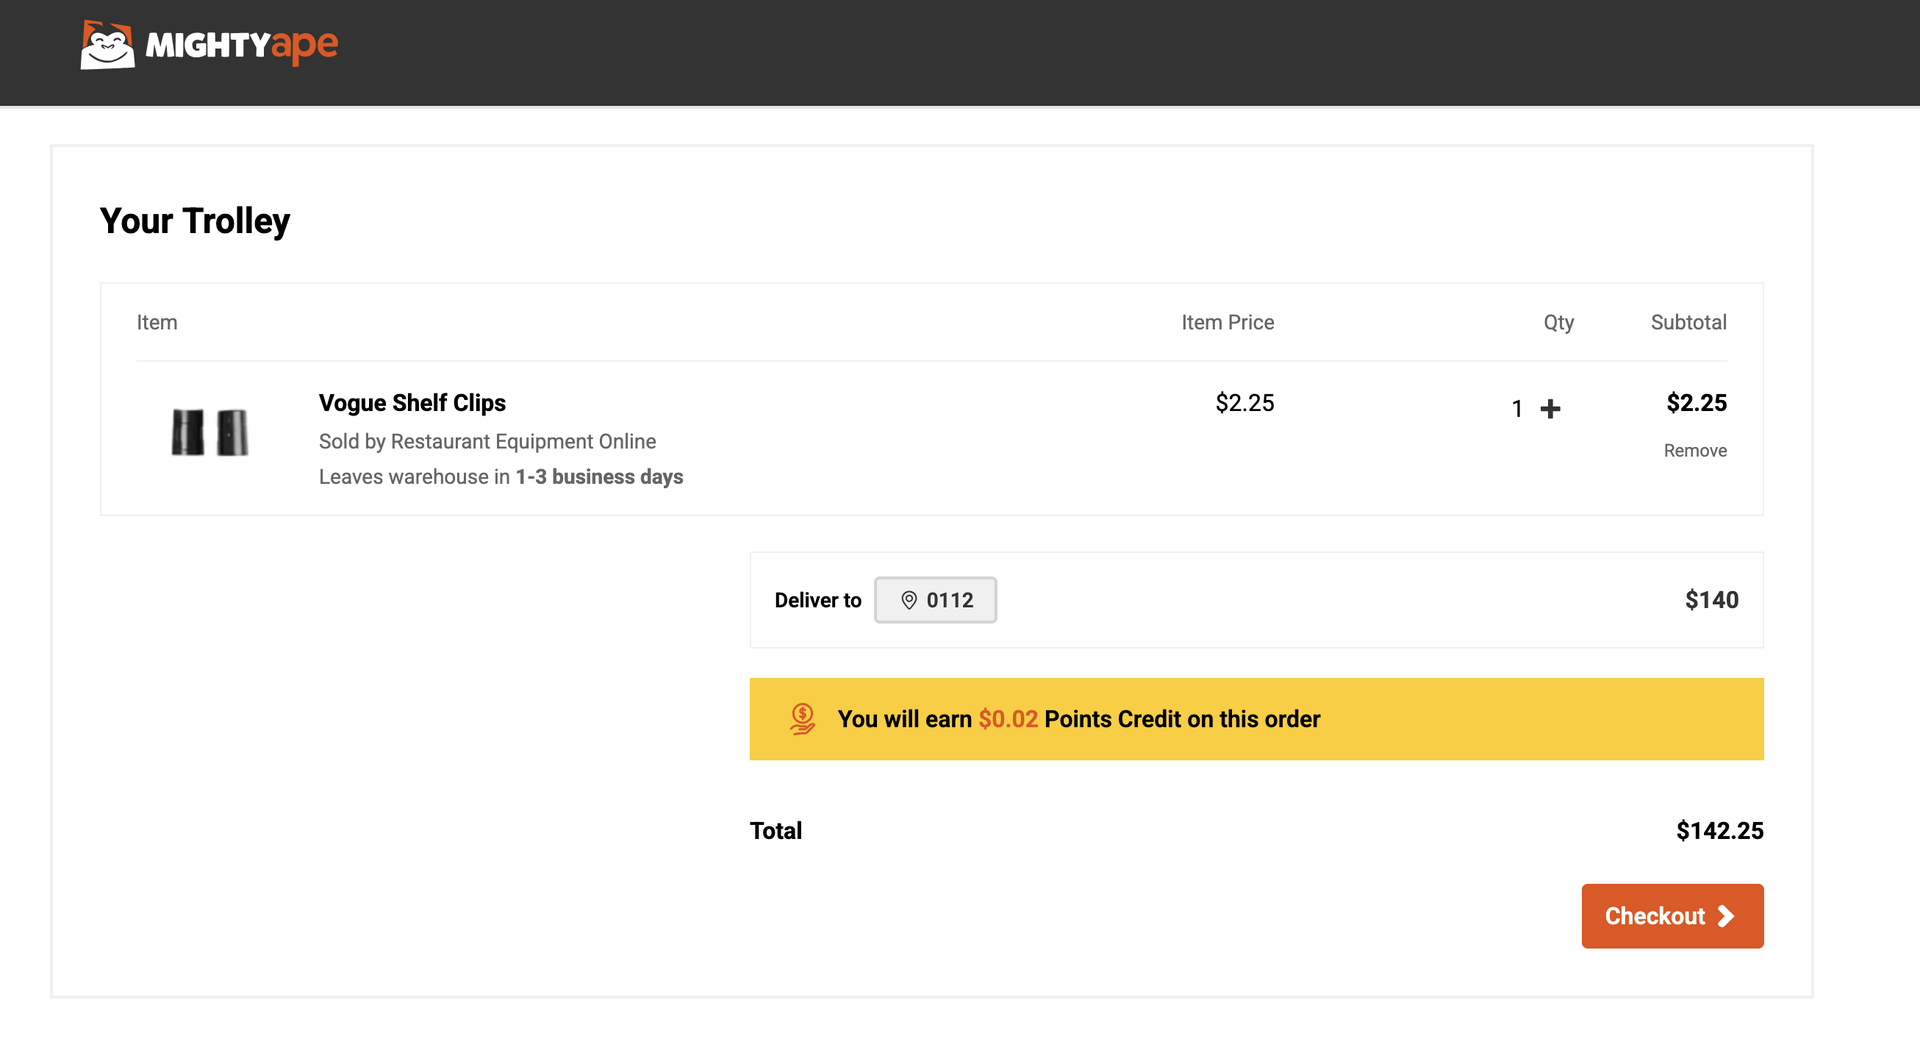1920x1050 pixels.
Task: Click the Your Trolley heading
Action: pos(195,221)
